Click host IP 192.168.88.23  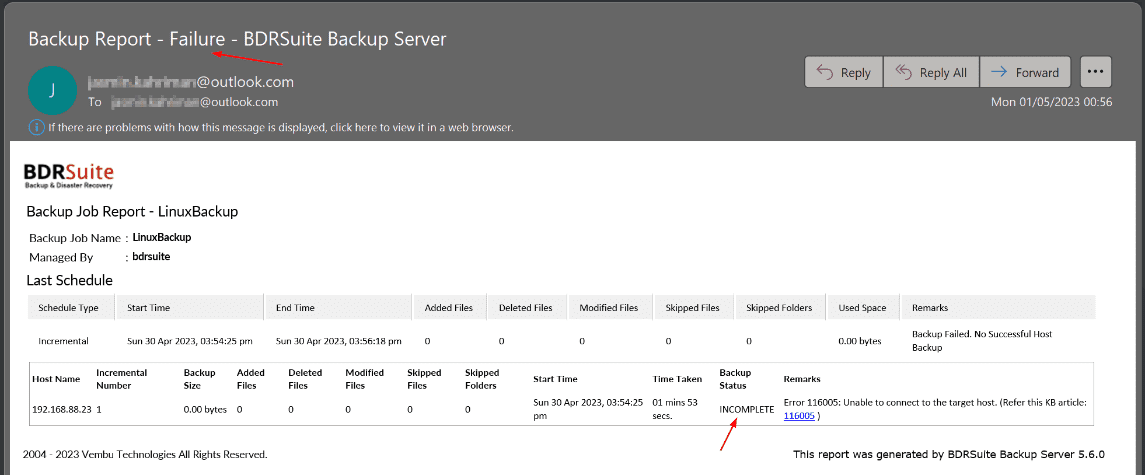point(62,409)
